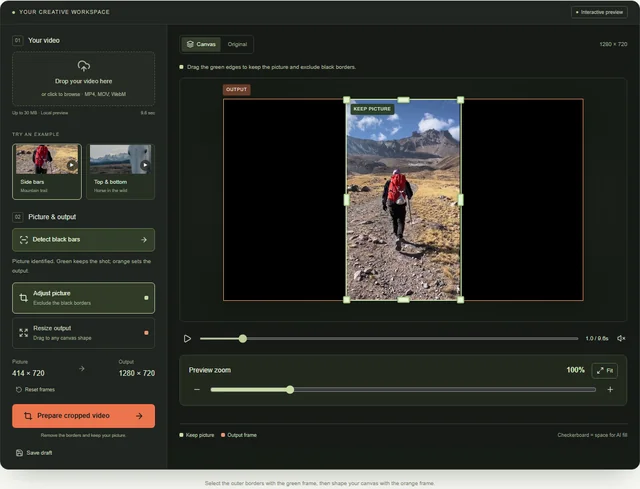
Task: Increase preview zoom with plus icon
Action: pyautogui.click(x=610, y=389)
